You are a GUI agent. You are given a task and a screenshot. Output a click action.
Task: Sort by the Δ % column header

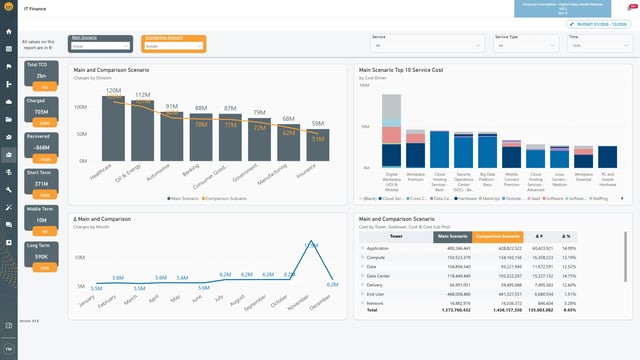click(566, 237)
